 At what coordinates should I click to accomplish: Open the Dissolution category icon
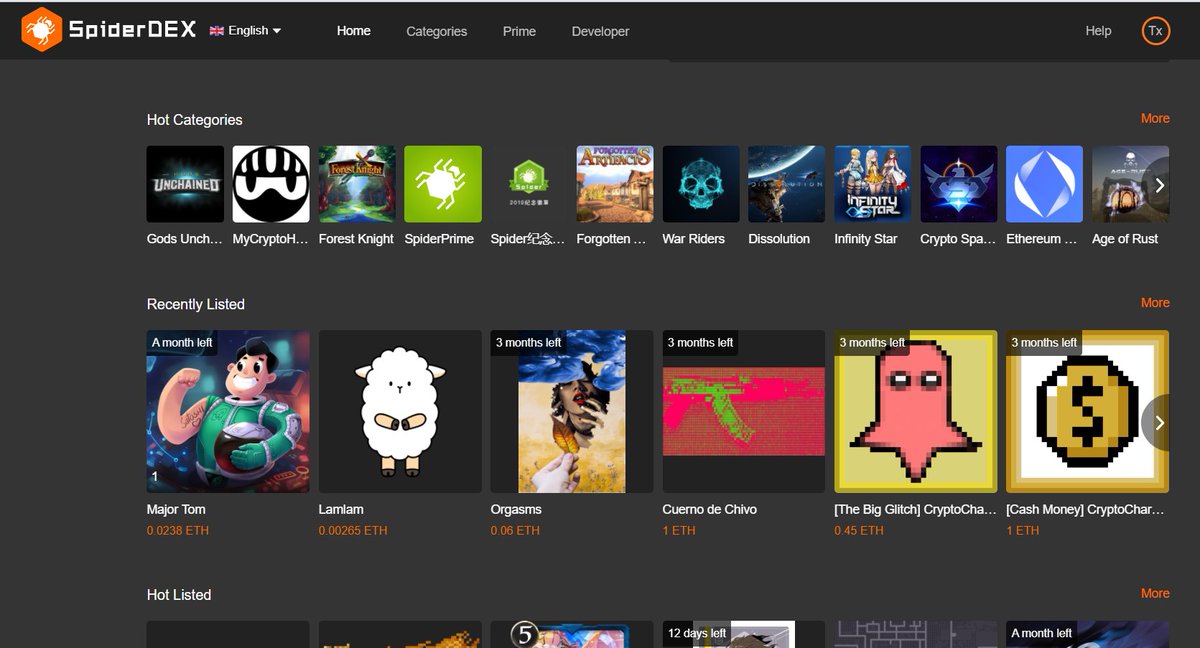click(787, 184)
